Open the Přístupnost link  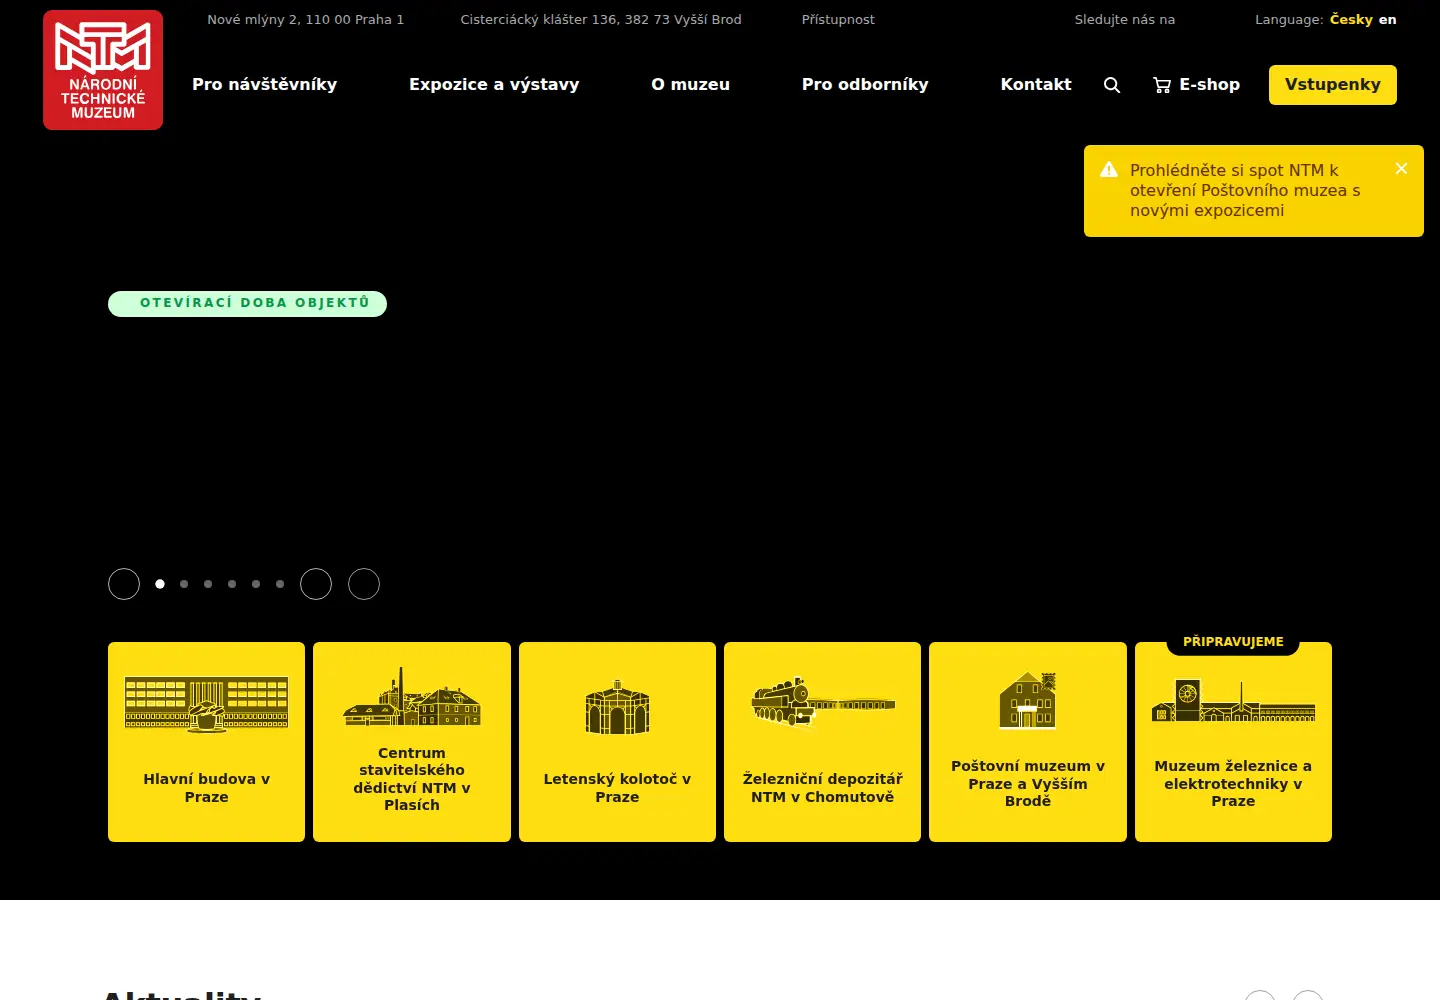pos(838,20)
